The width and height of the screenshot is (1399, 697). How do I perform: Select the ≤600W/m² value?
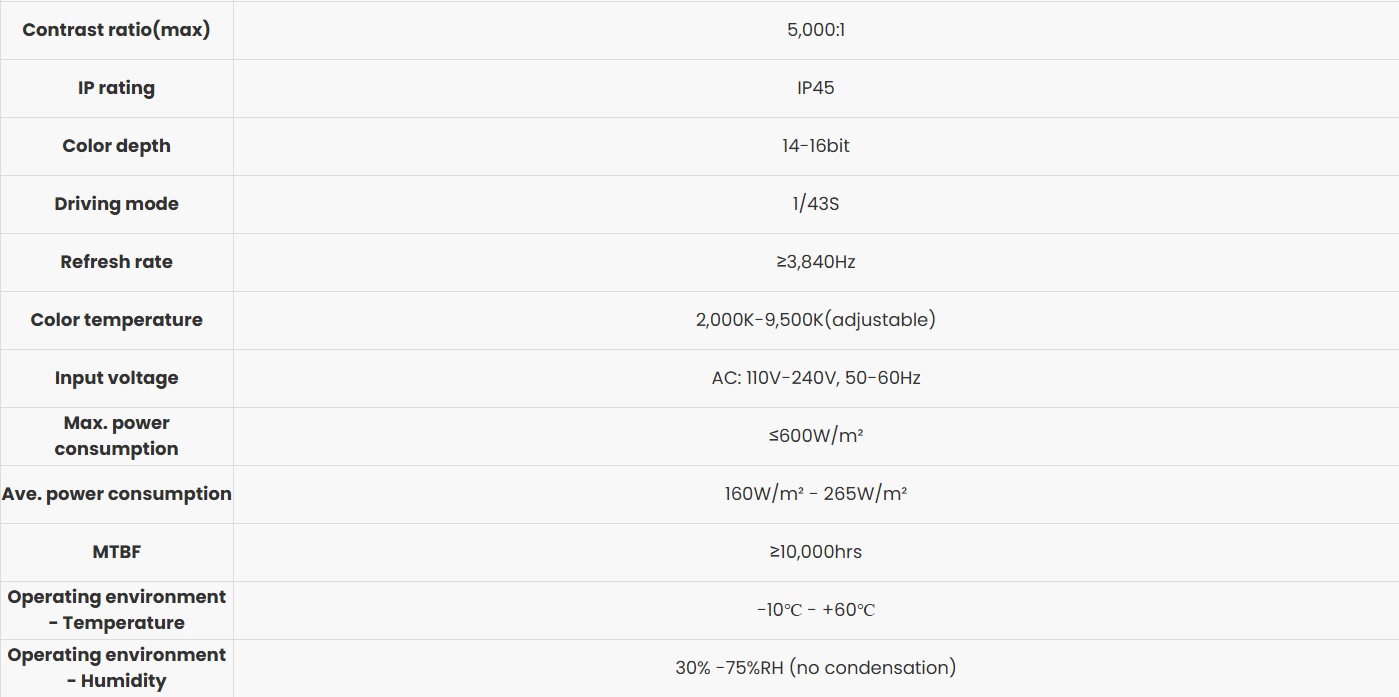(816, 436)
